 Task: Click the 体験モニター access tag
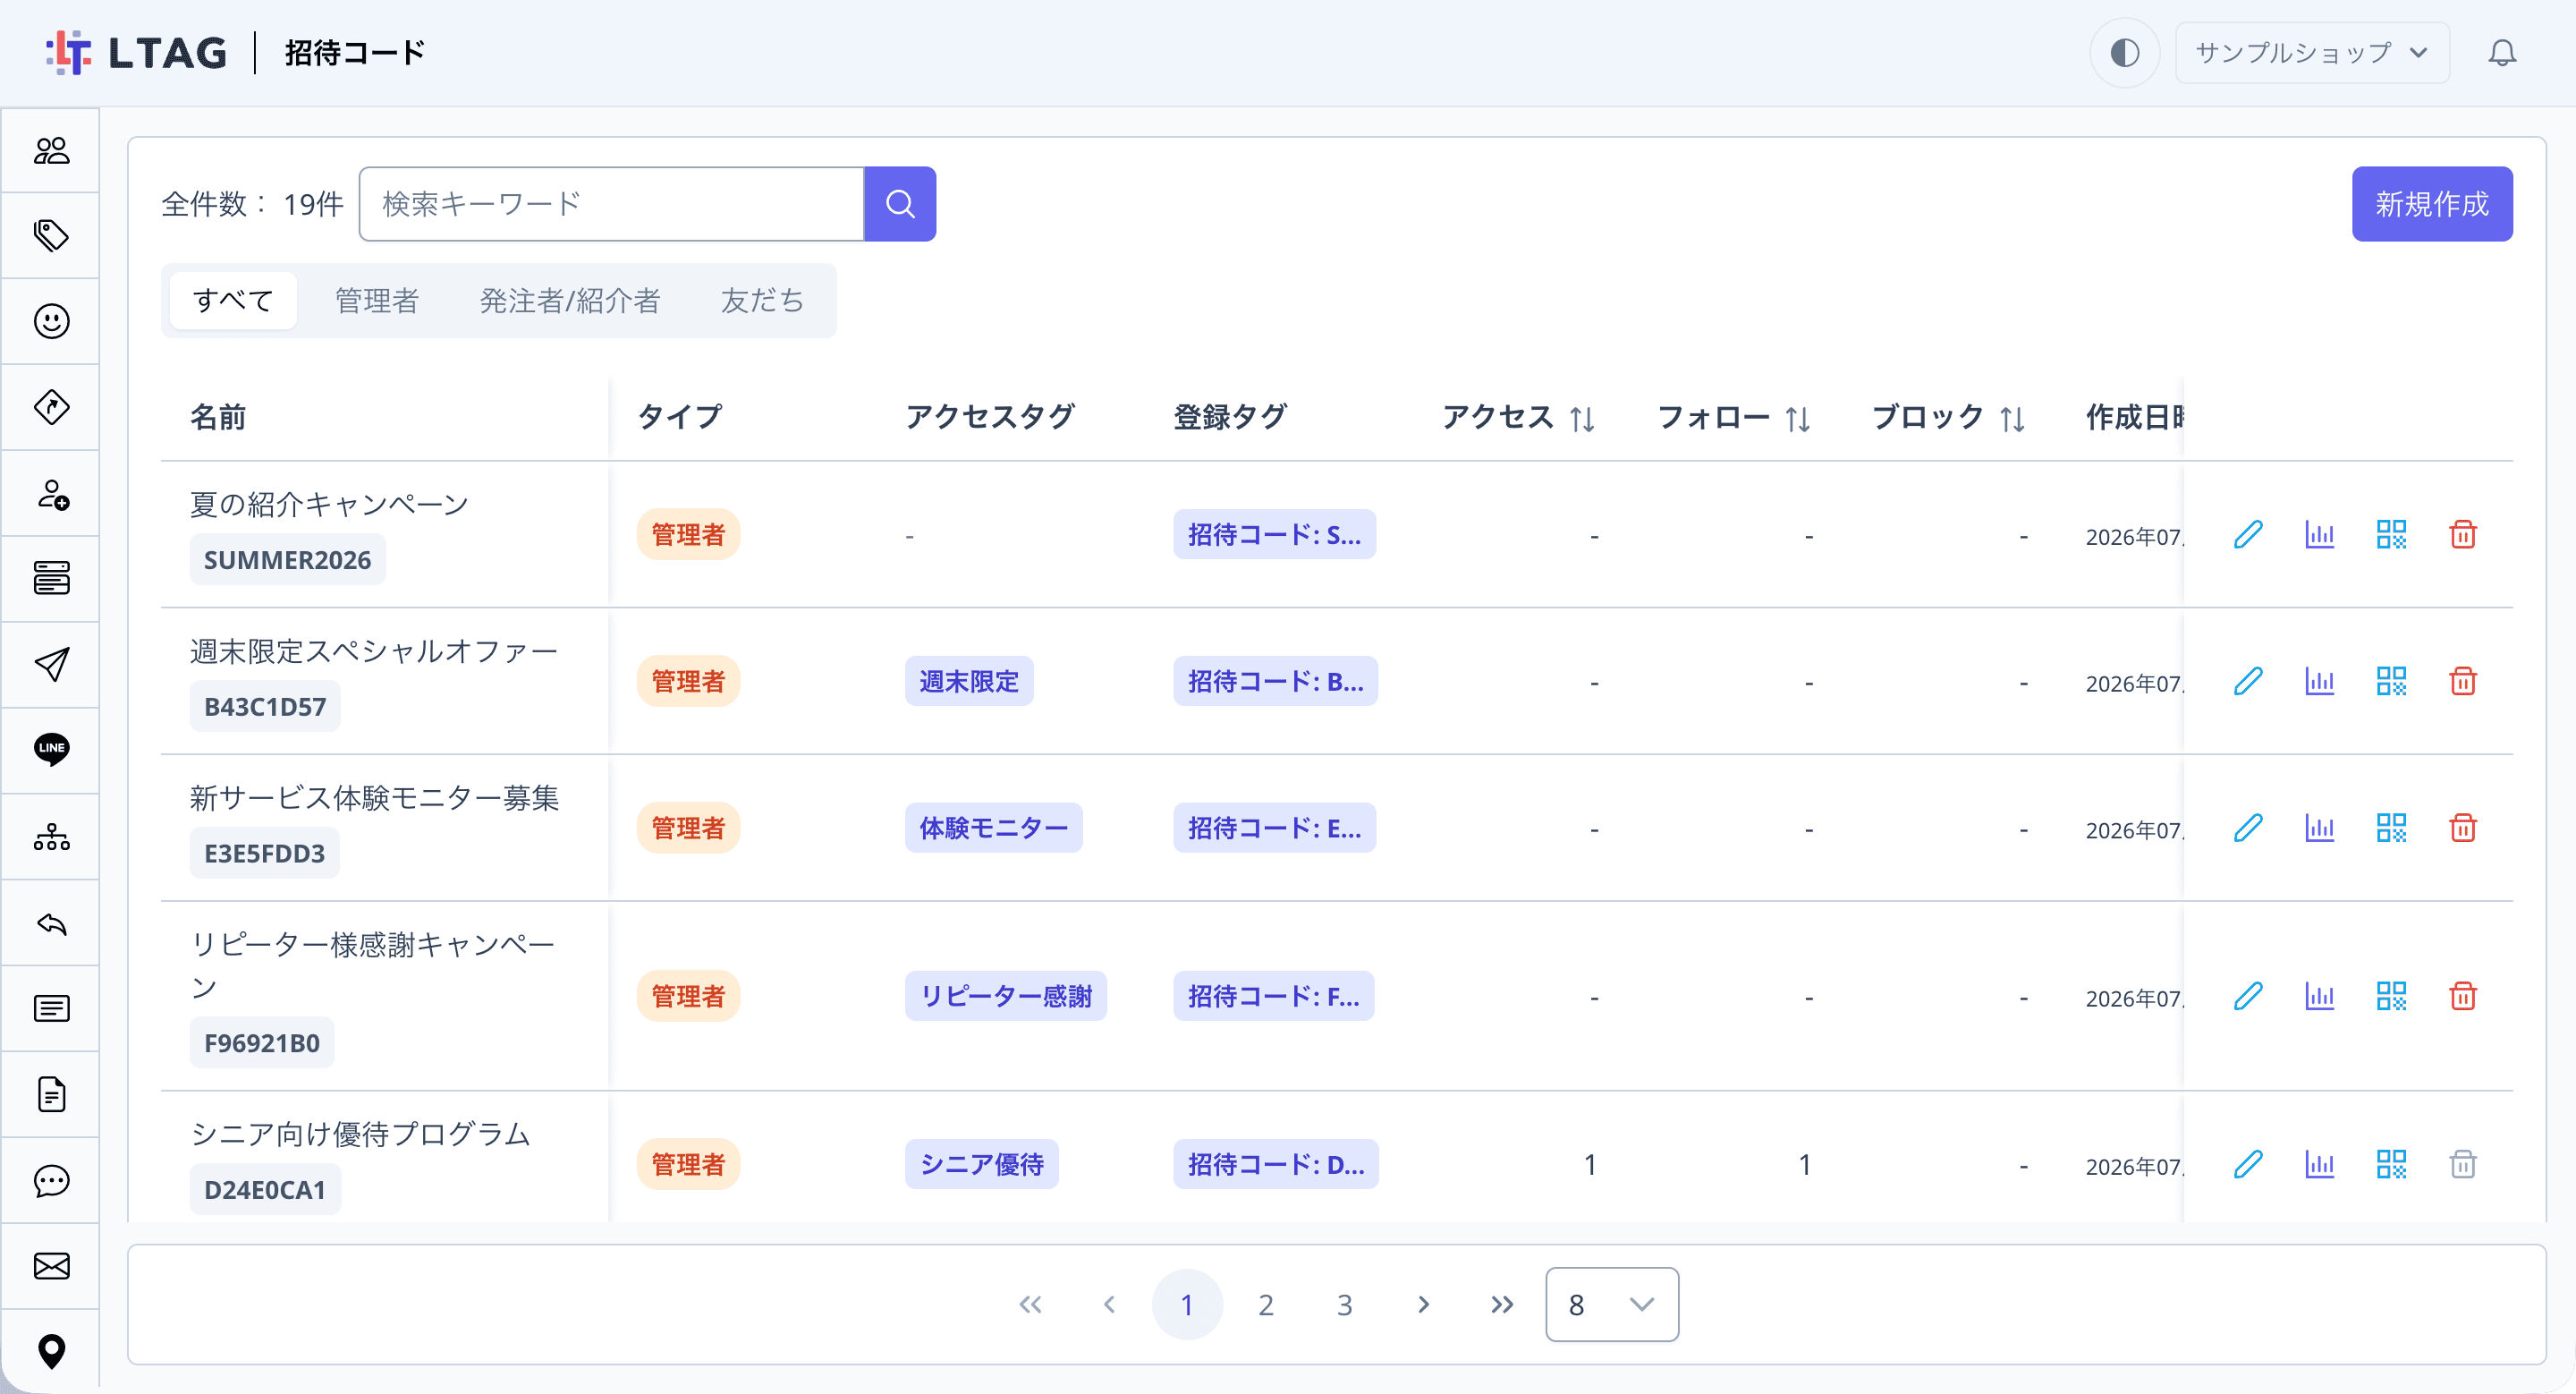click(x=994, y=828)
